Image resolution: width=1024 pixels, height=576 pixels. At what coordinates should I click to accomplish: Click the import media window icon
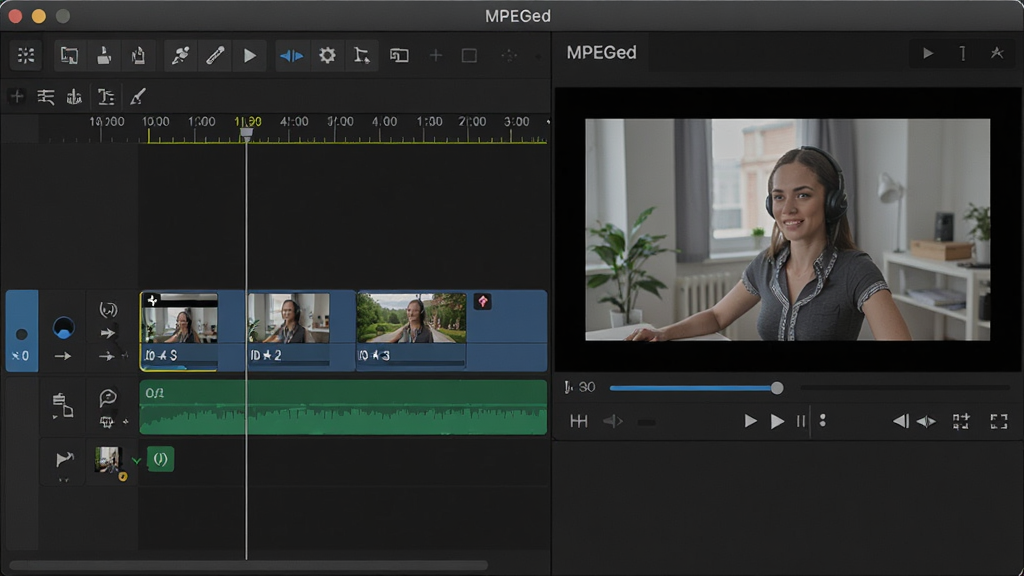69,56
